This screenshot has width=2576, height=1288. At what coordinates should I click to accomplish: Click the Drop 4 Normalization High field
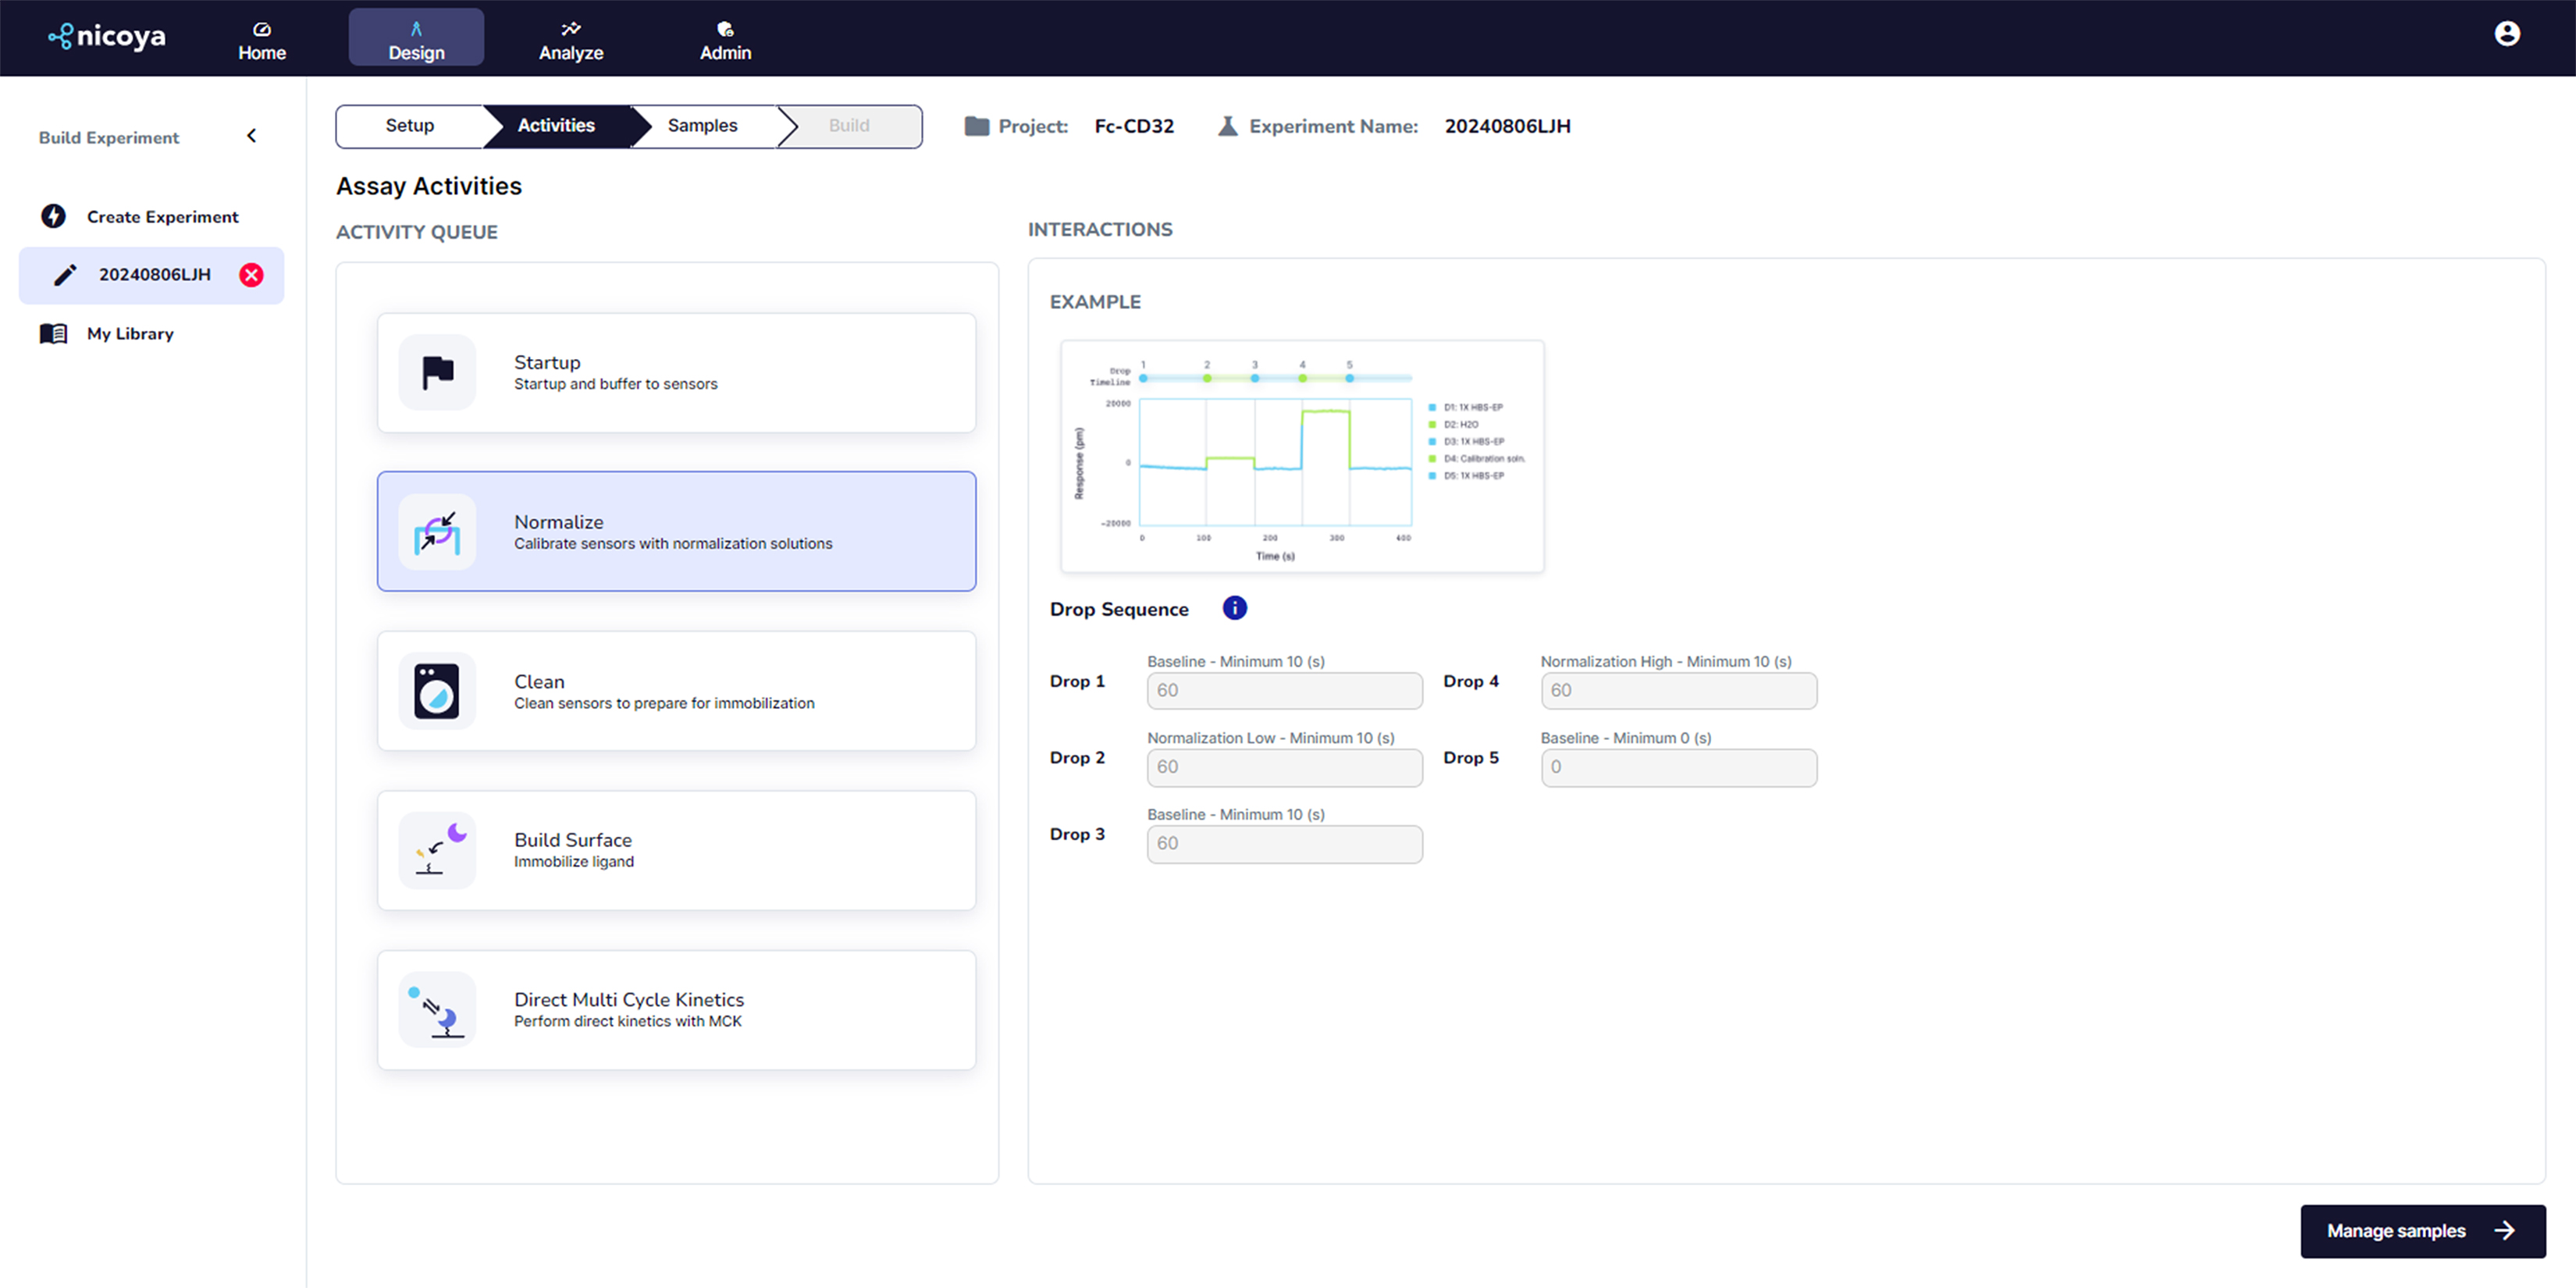[x=1678, y=690]
